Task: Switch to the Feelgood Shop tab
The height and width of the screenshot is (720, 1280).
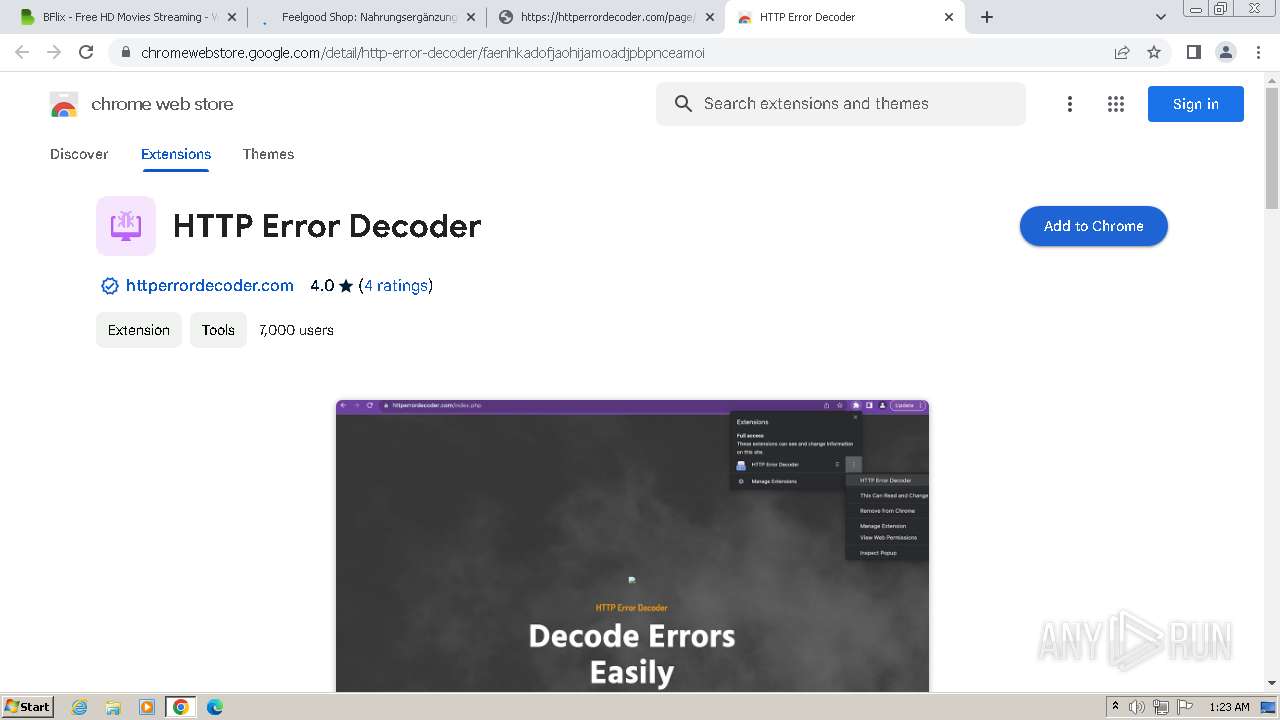Action: (368, 17)
